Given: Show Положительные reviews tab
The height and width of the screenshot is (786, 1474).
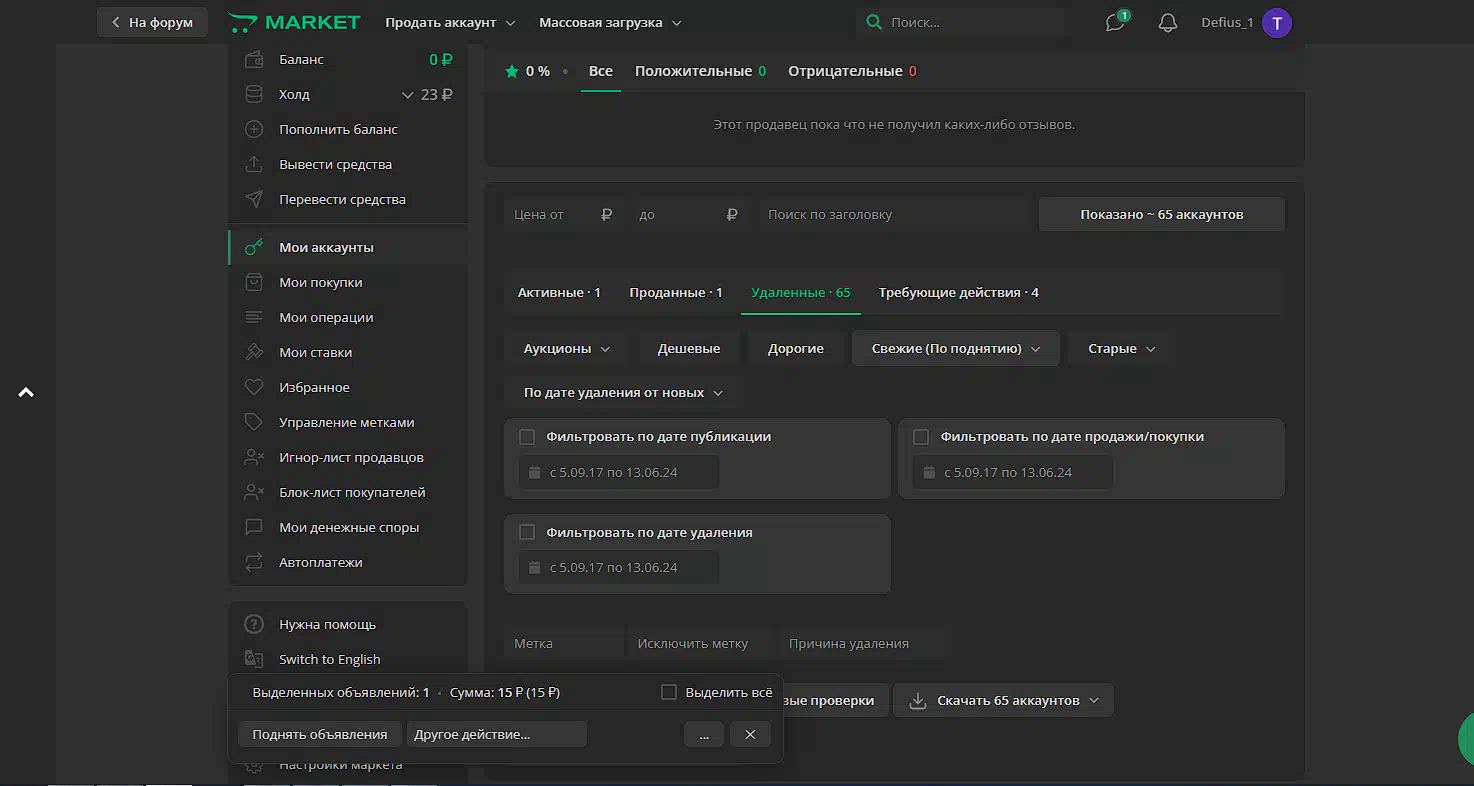Looking at the screenshot, I should (x=700, y=71).
